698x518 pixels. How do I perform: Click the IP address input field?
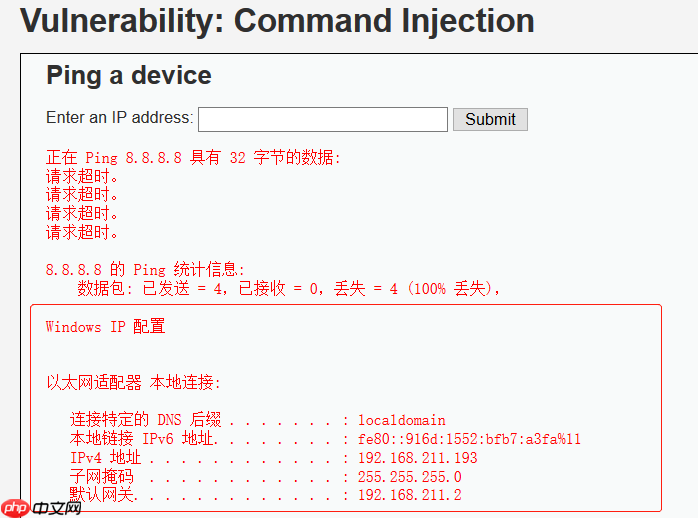point(322,119)
